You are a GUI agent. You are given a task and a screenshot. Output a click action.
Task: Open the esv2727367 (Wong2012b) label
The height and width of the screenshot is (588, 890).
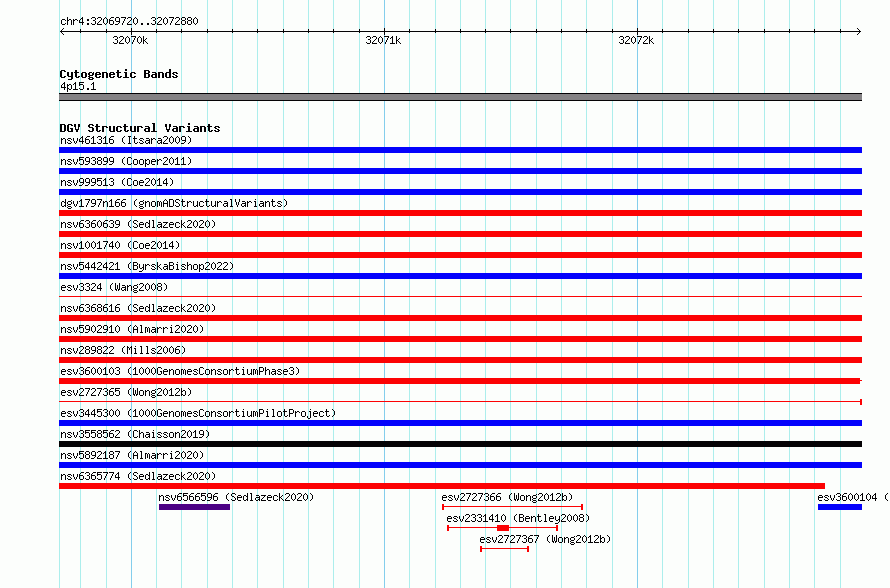(545, 539)
